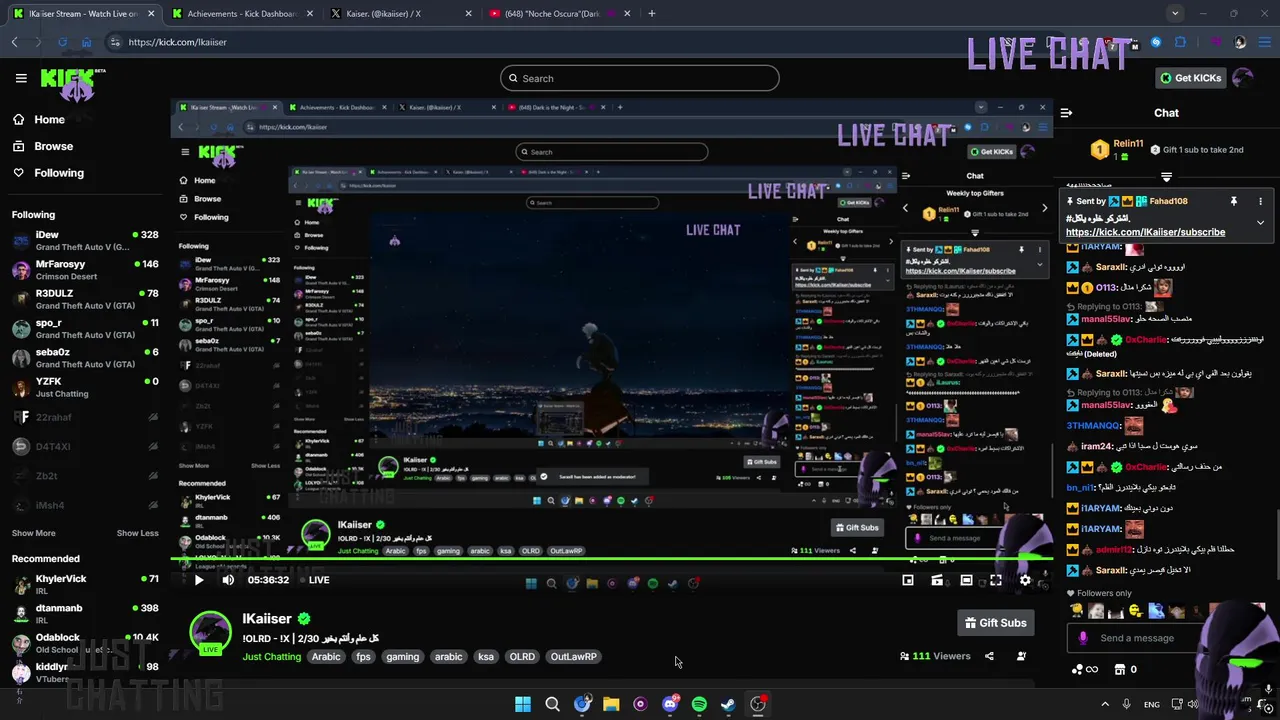1280x720 pixels.
Task: Open recommended channel dtanmanb
Action: tap(85, 613)
